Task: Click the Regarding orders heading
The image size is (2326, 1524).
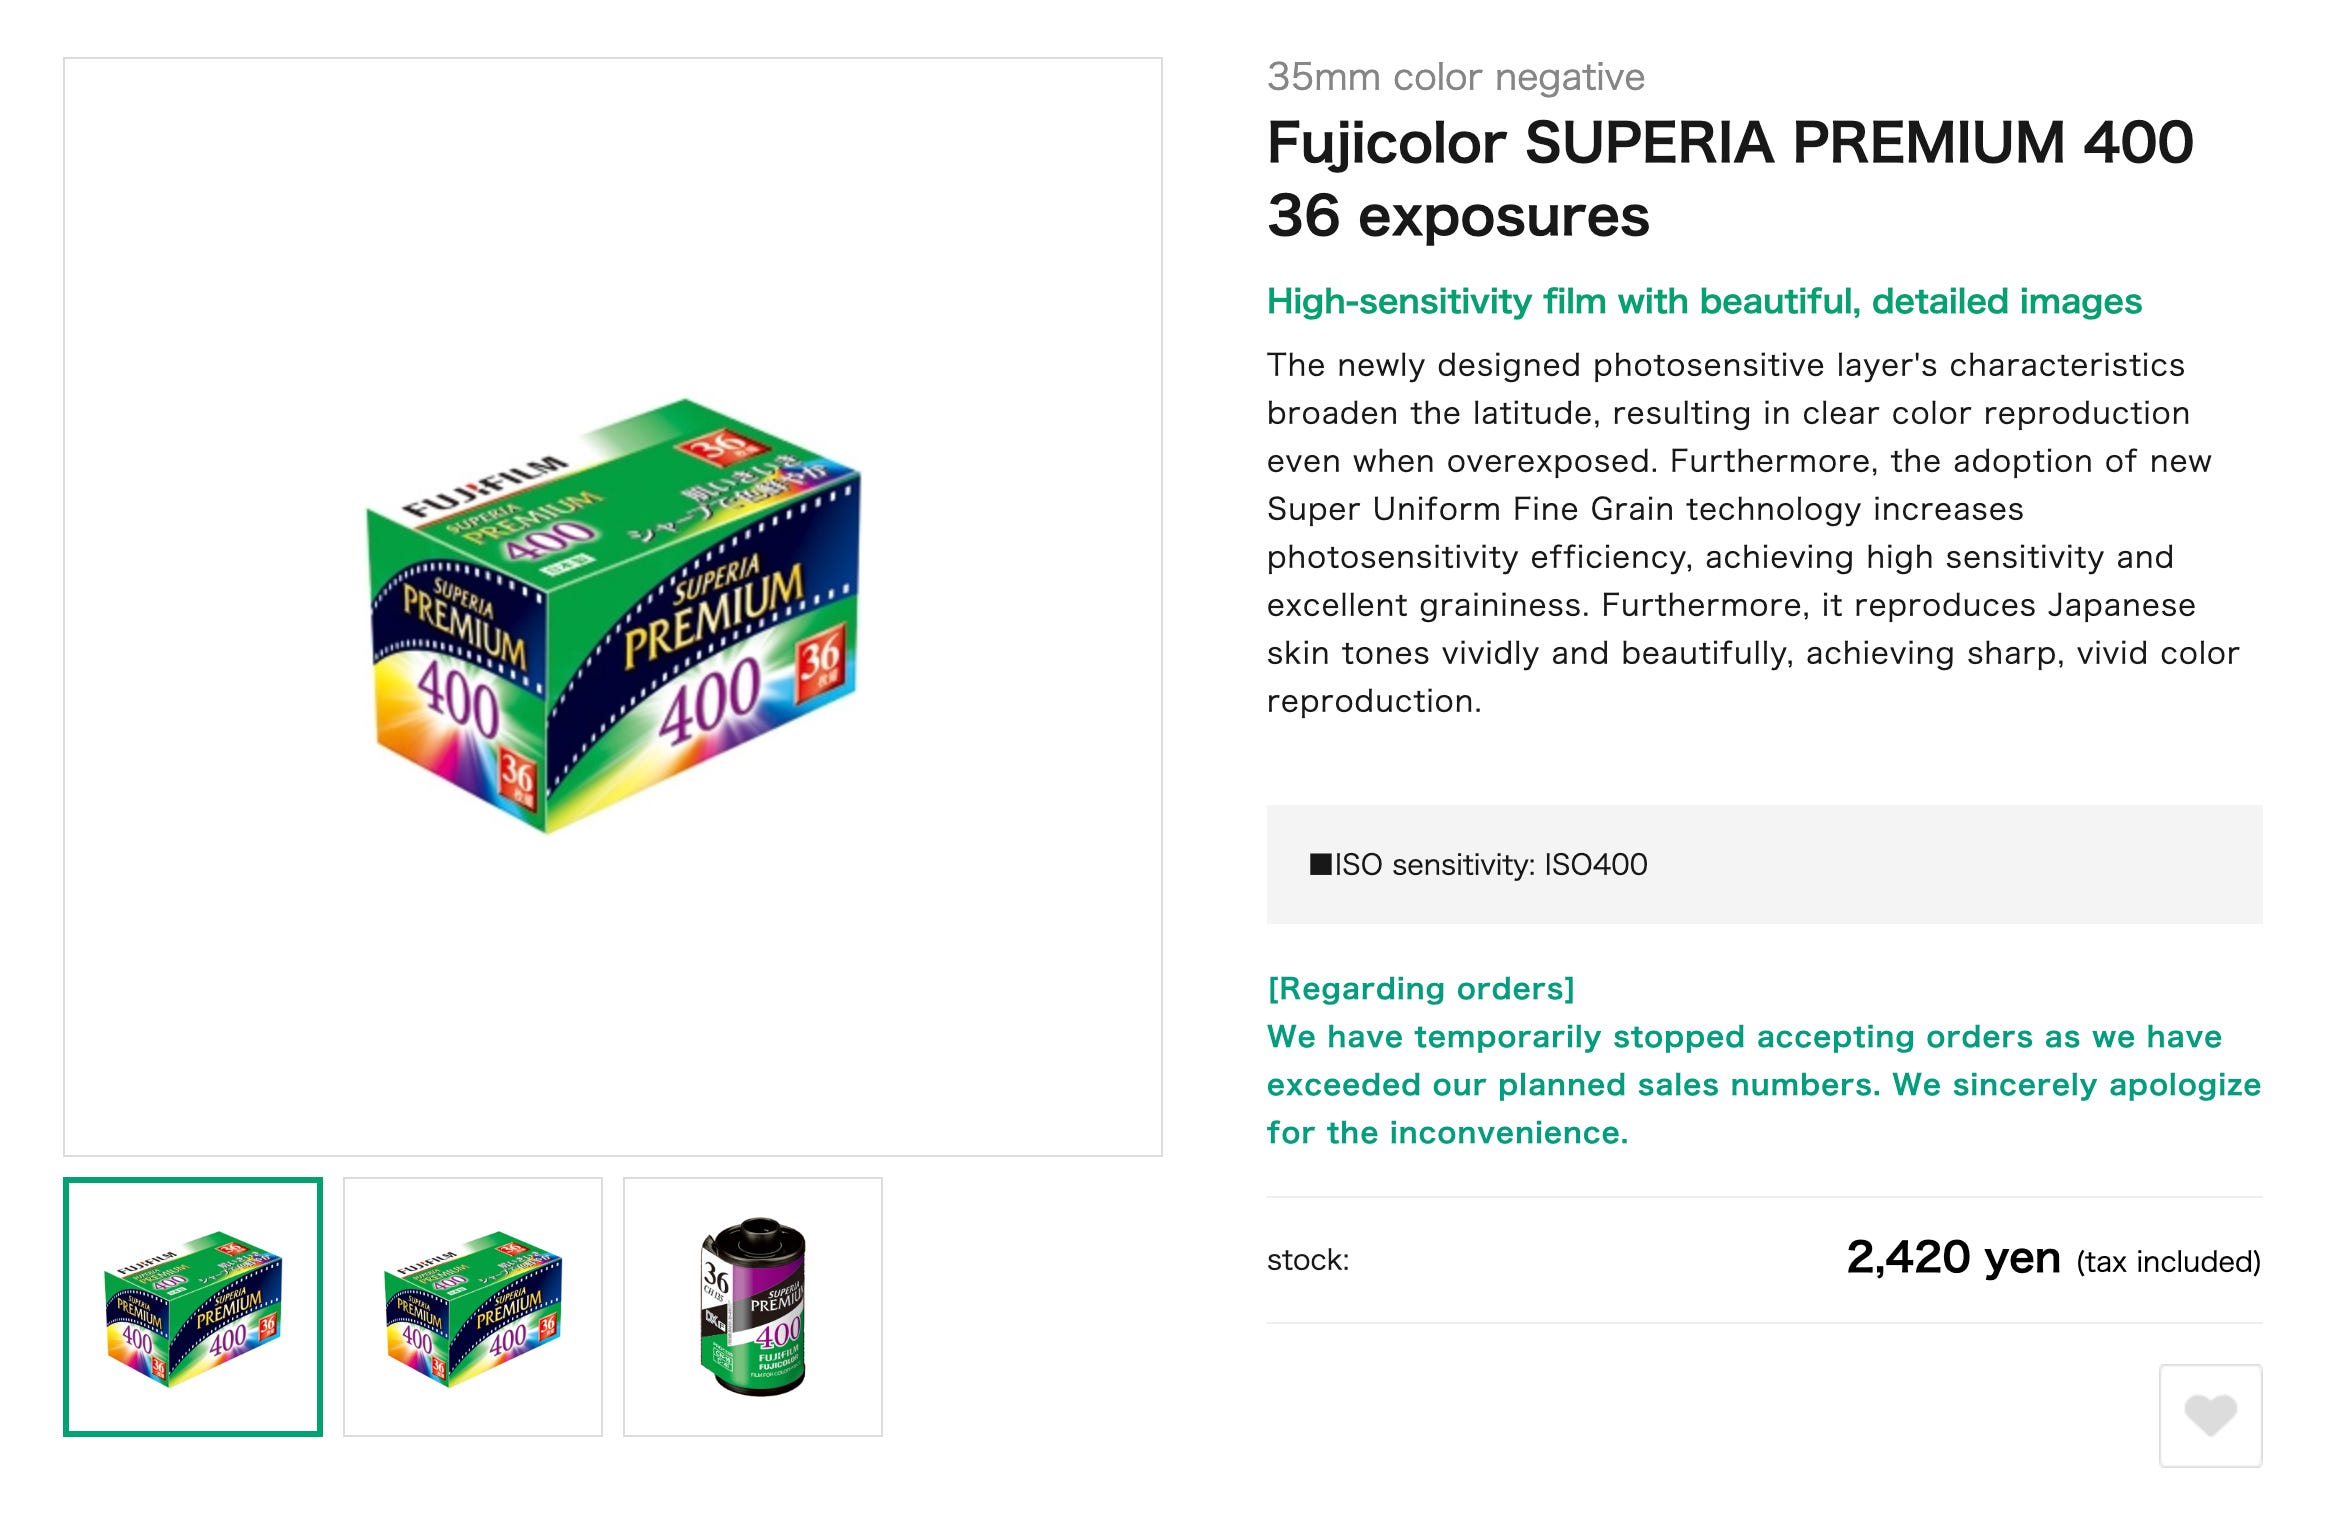Action: coord(1419,989)
